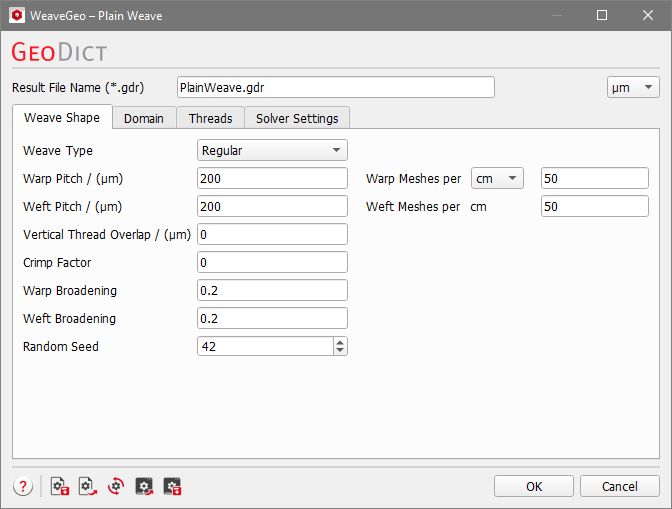Open the Weave Type dropdown
The image size is (672, 509).
tap(272, 150)
